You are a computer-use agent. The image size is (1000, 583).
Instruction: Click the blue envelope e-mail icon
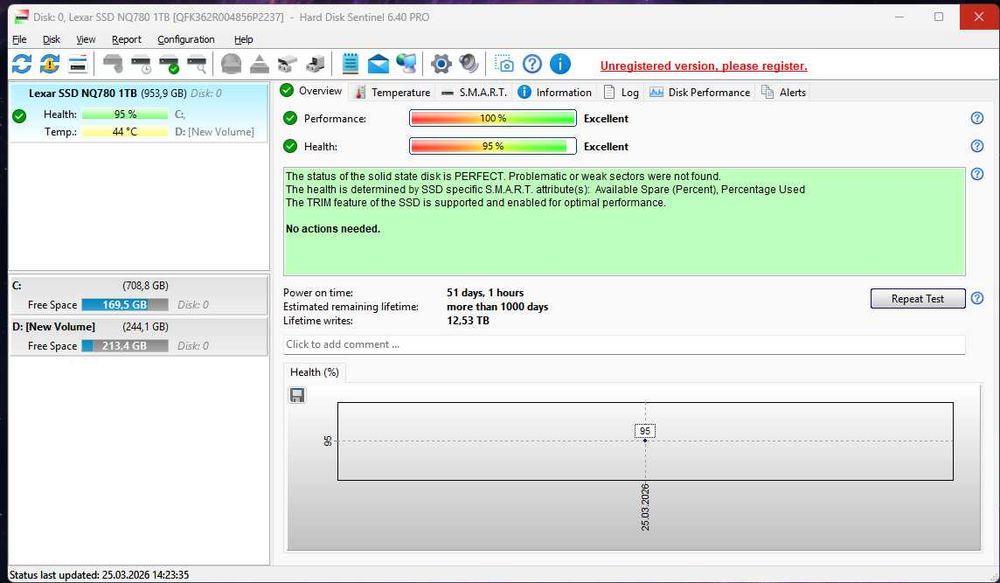378,64
